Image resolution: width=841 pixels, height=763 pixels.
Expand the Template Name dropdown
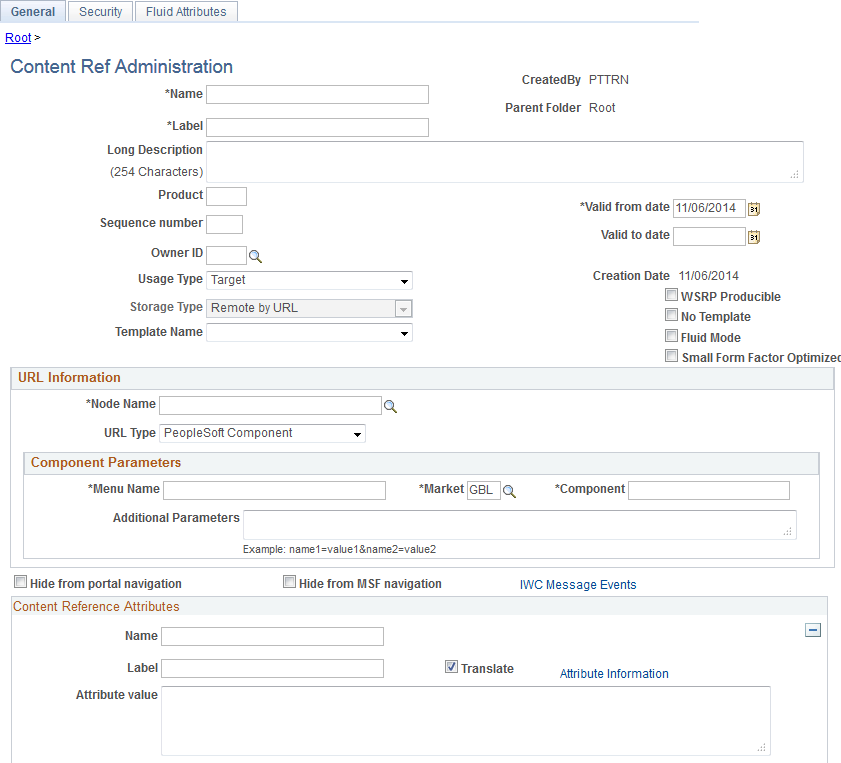[309, 333]
